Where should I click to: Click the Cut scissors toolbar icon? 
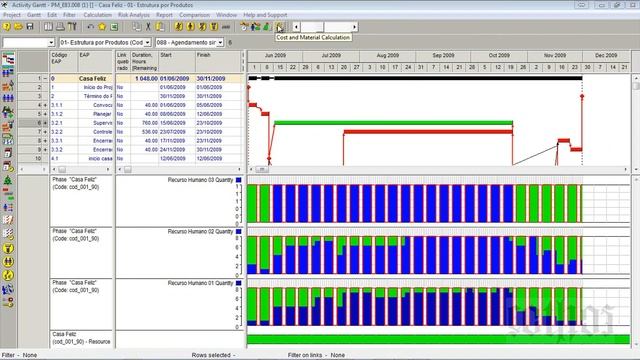tap(148, 27)
